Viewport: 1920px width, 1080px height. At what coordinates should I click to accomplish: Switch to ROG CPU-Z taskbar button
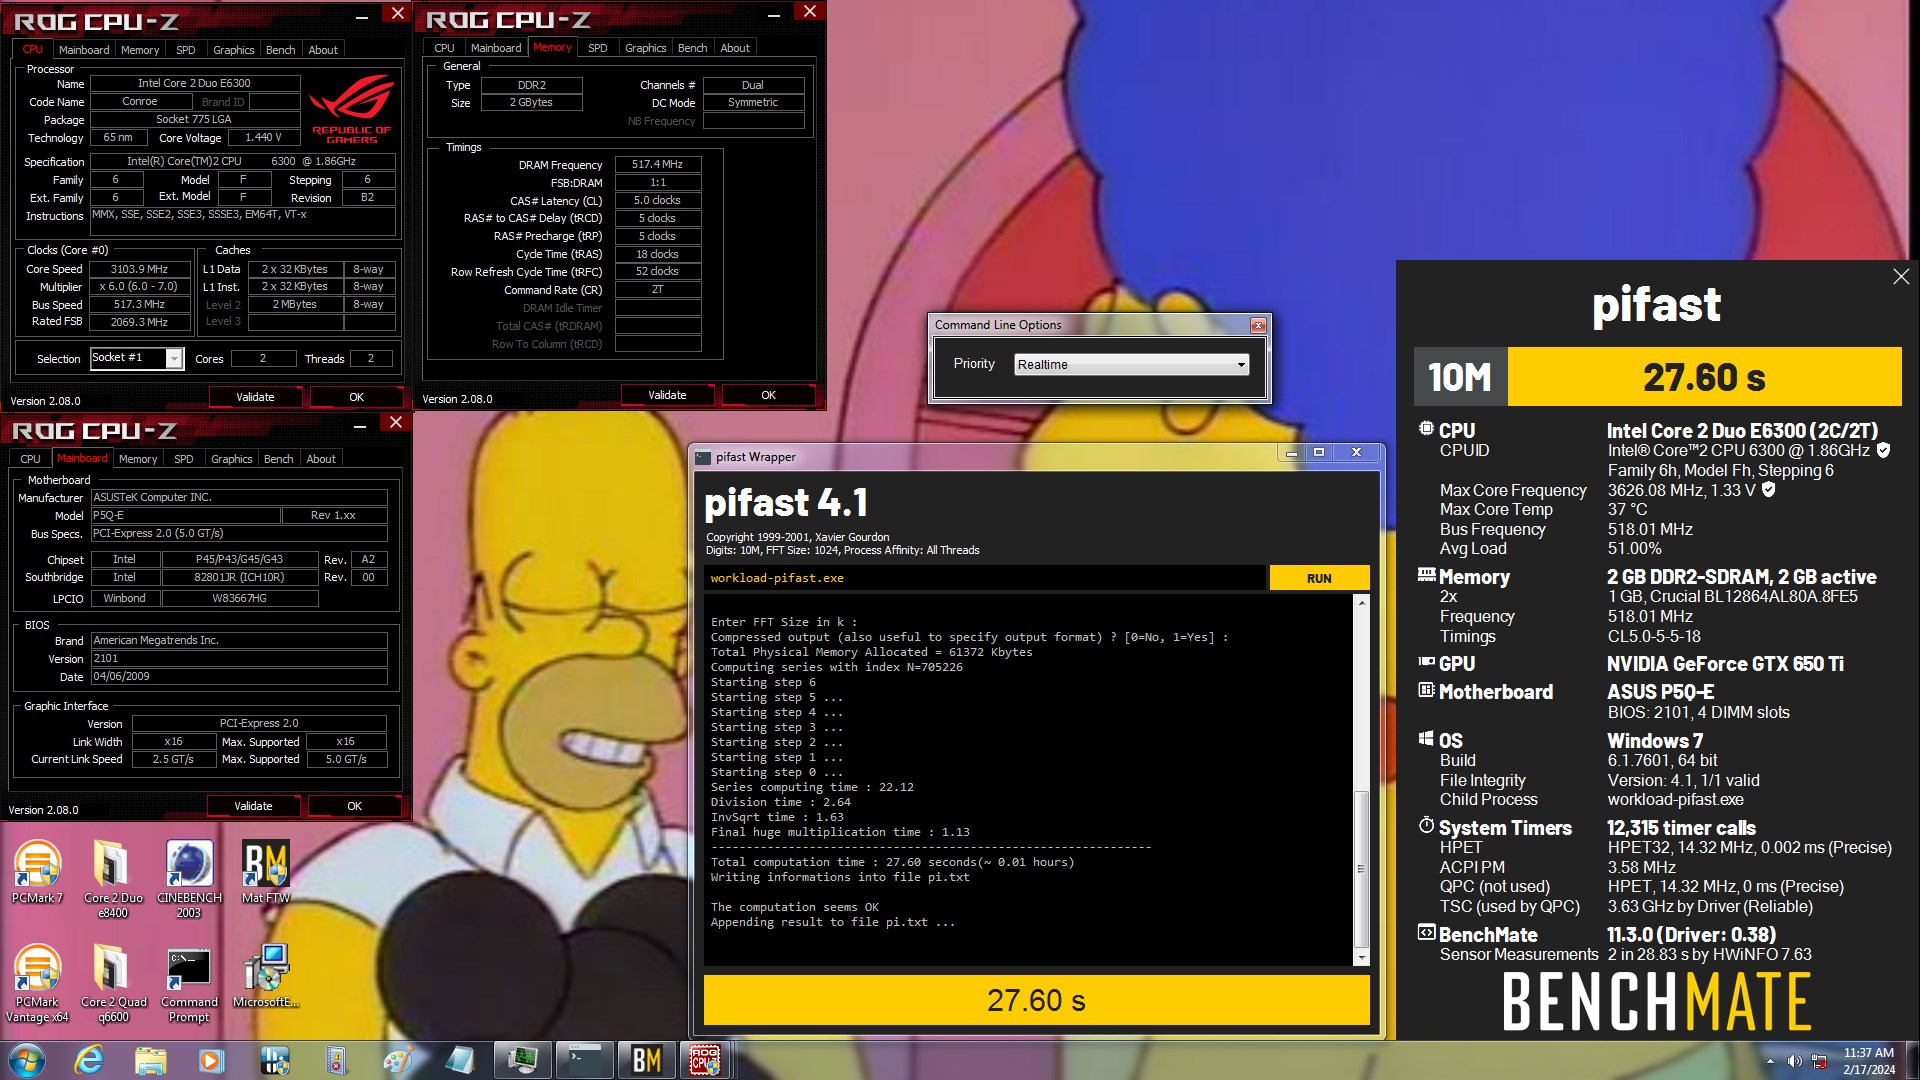click(706, 1060)
